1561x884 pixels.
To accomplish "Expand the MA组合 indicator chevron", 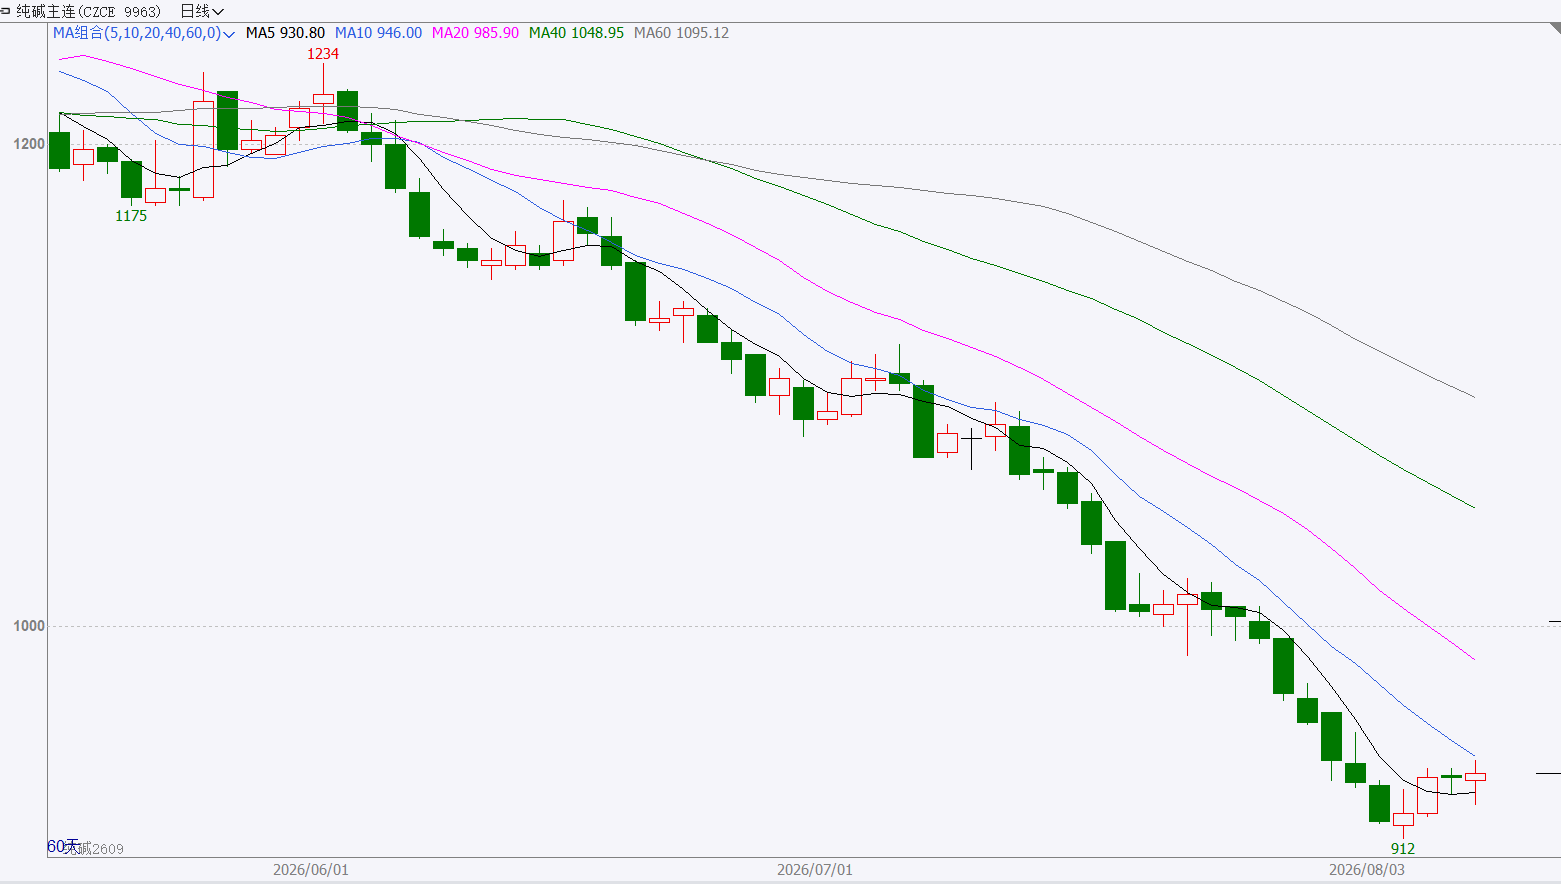I will pos(229,34).
